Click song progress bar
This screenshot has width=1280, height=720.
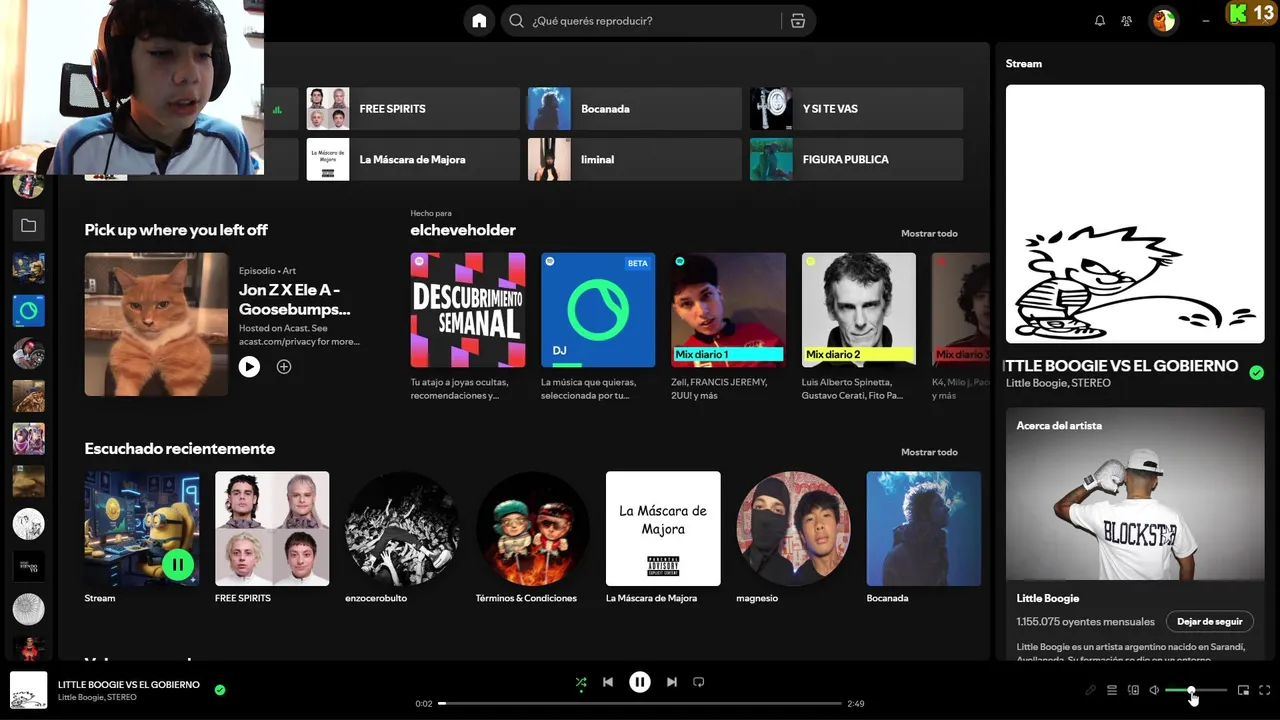point(640,703)
